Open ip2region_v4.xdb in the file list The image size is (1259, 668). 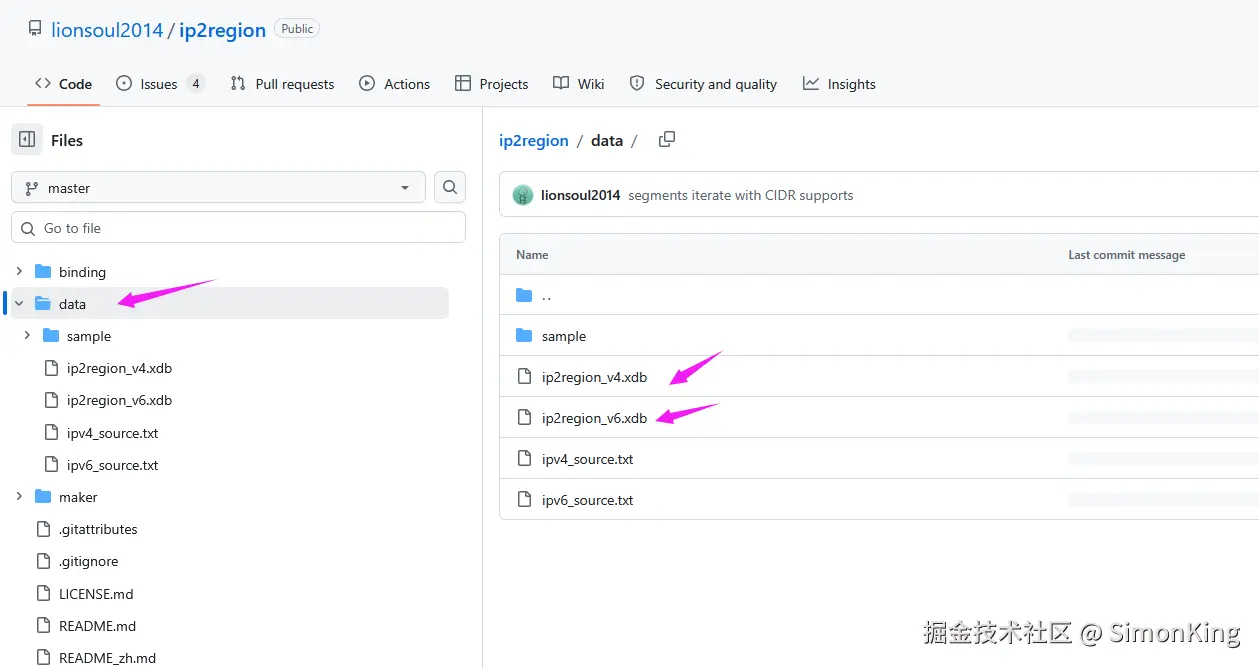coord(594,377)
